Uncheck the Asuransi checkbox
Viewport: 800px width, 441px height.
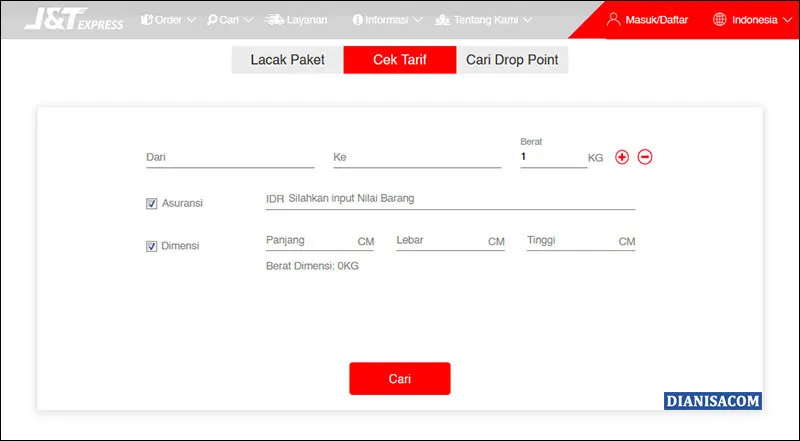(x=152, y=204)
